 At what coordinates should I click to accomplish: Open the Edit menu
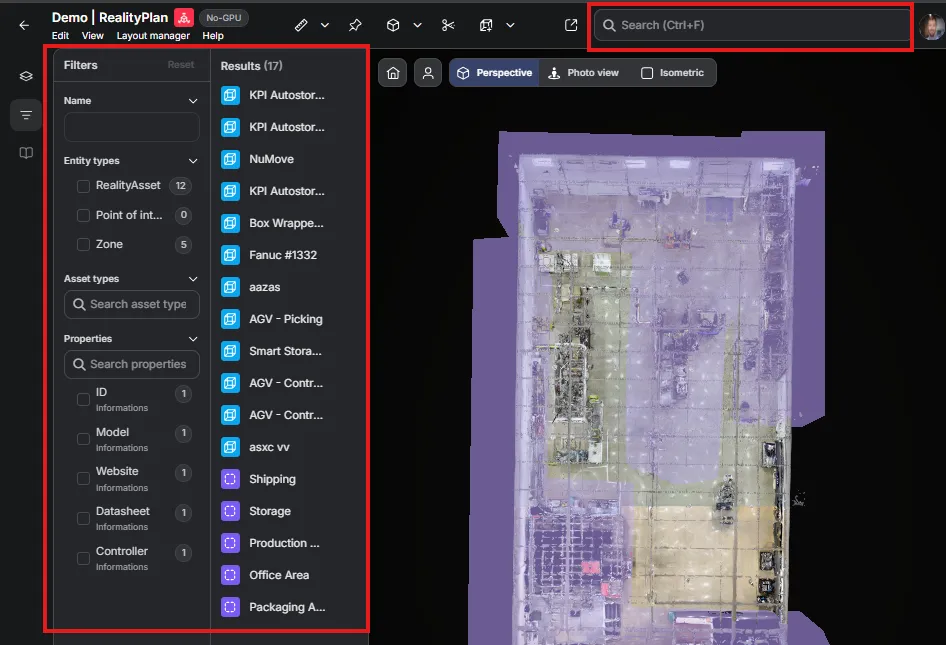[x=60, y=36]
